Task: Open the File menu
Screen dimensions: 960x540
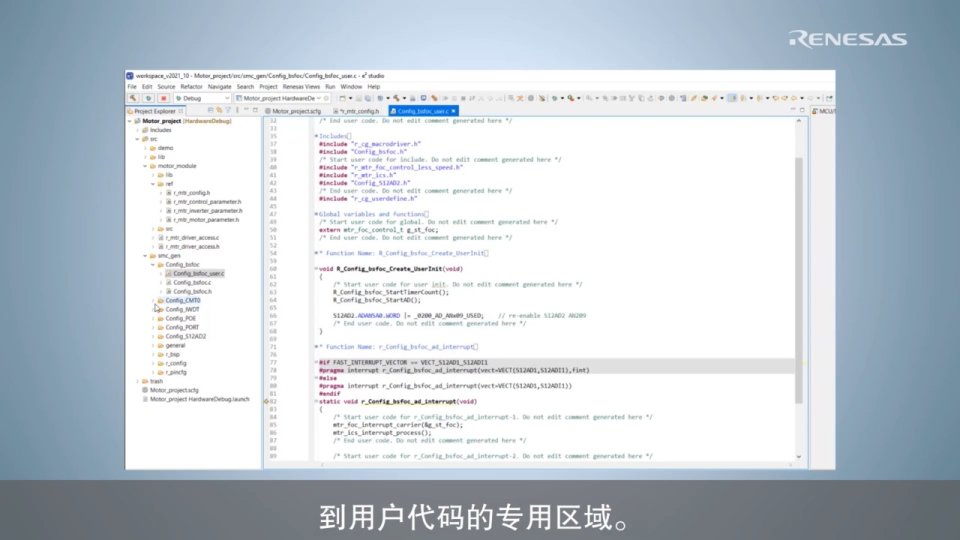Action: click(132, 87)
